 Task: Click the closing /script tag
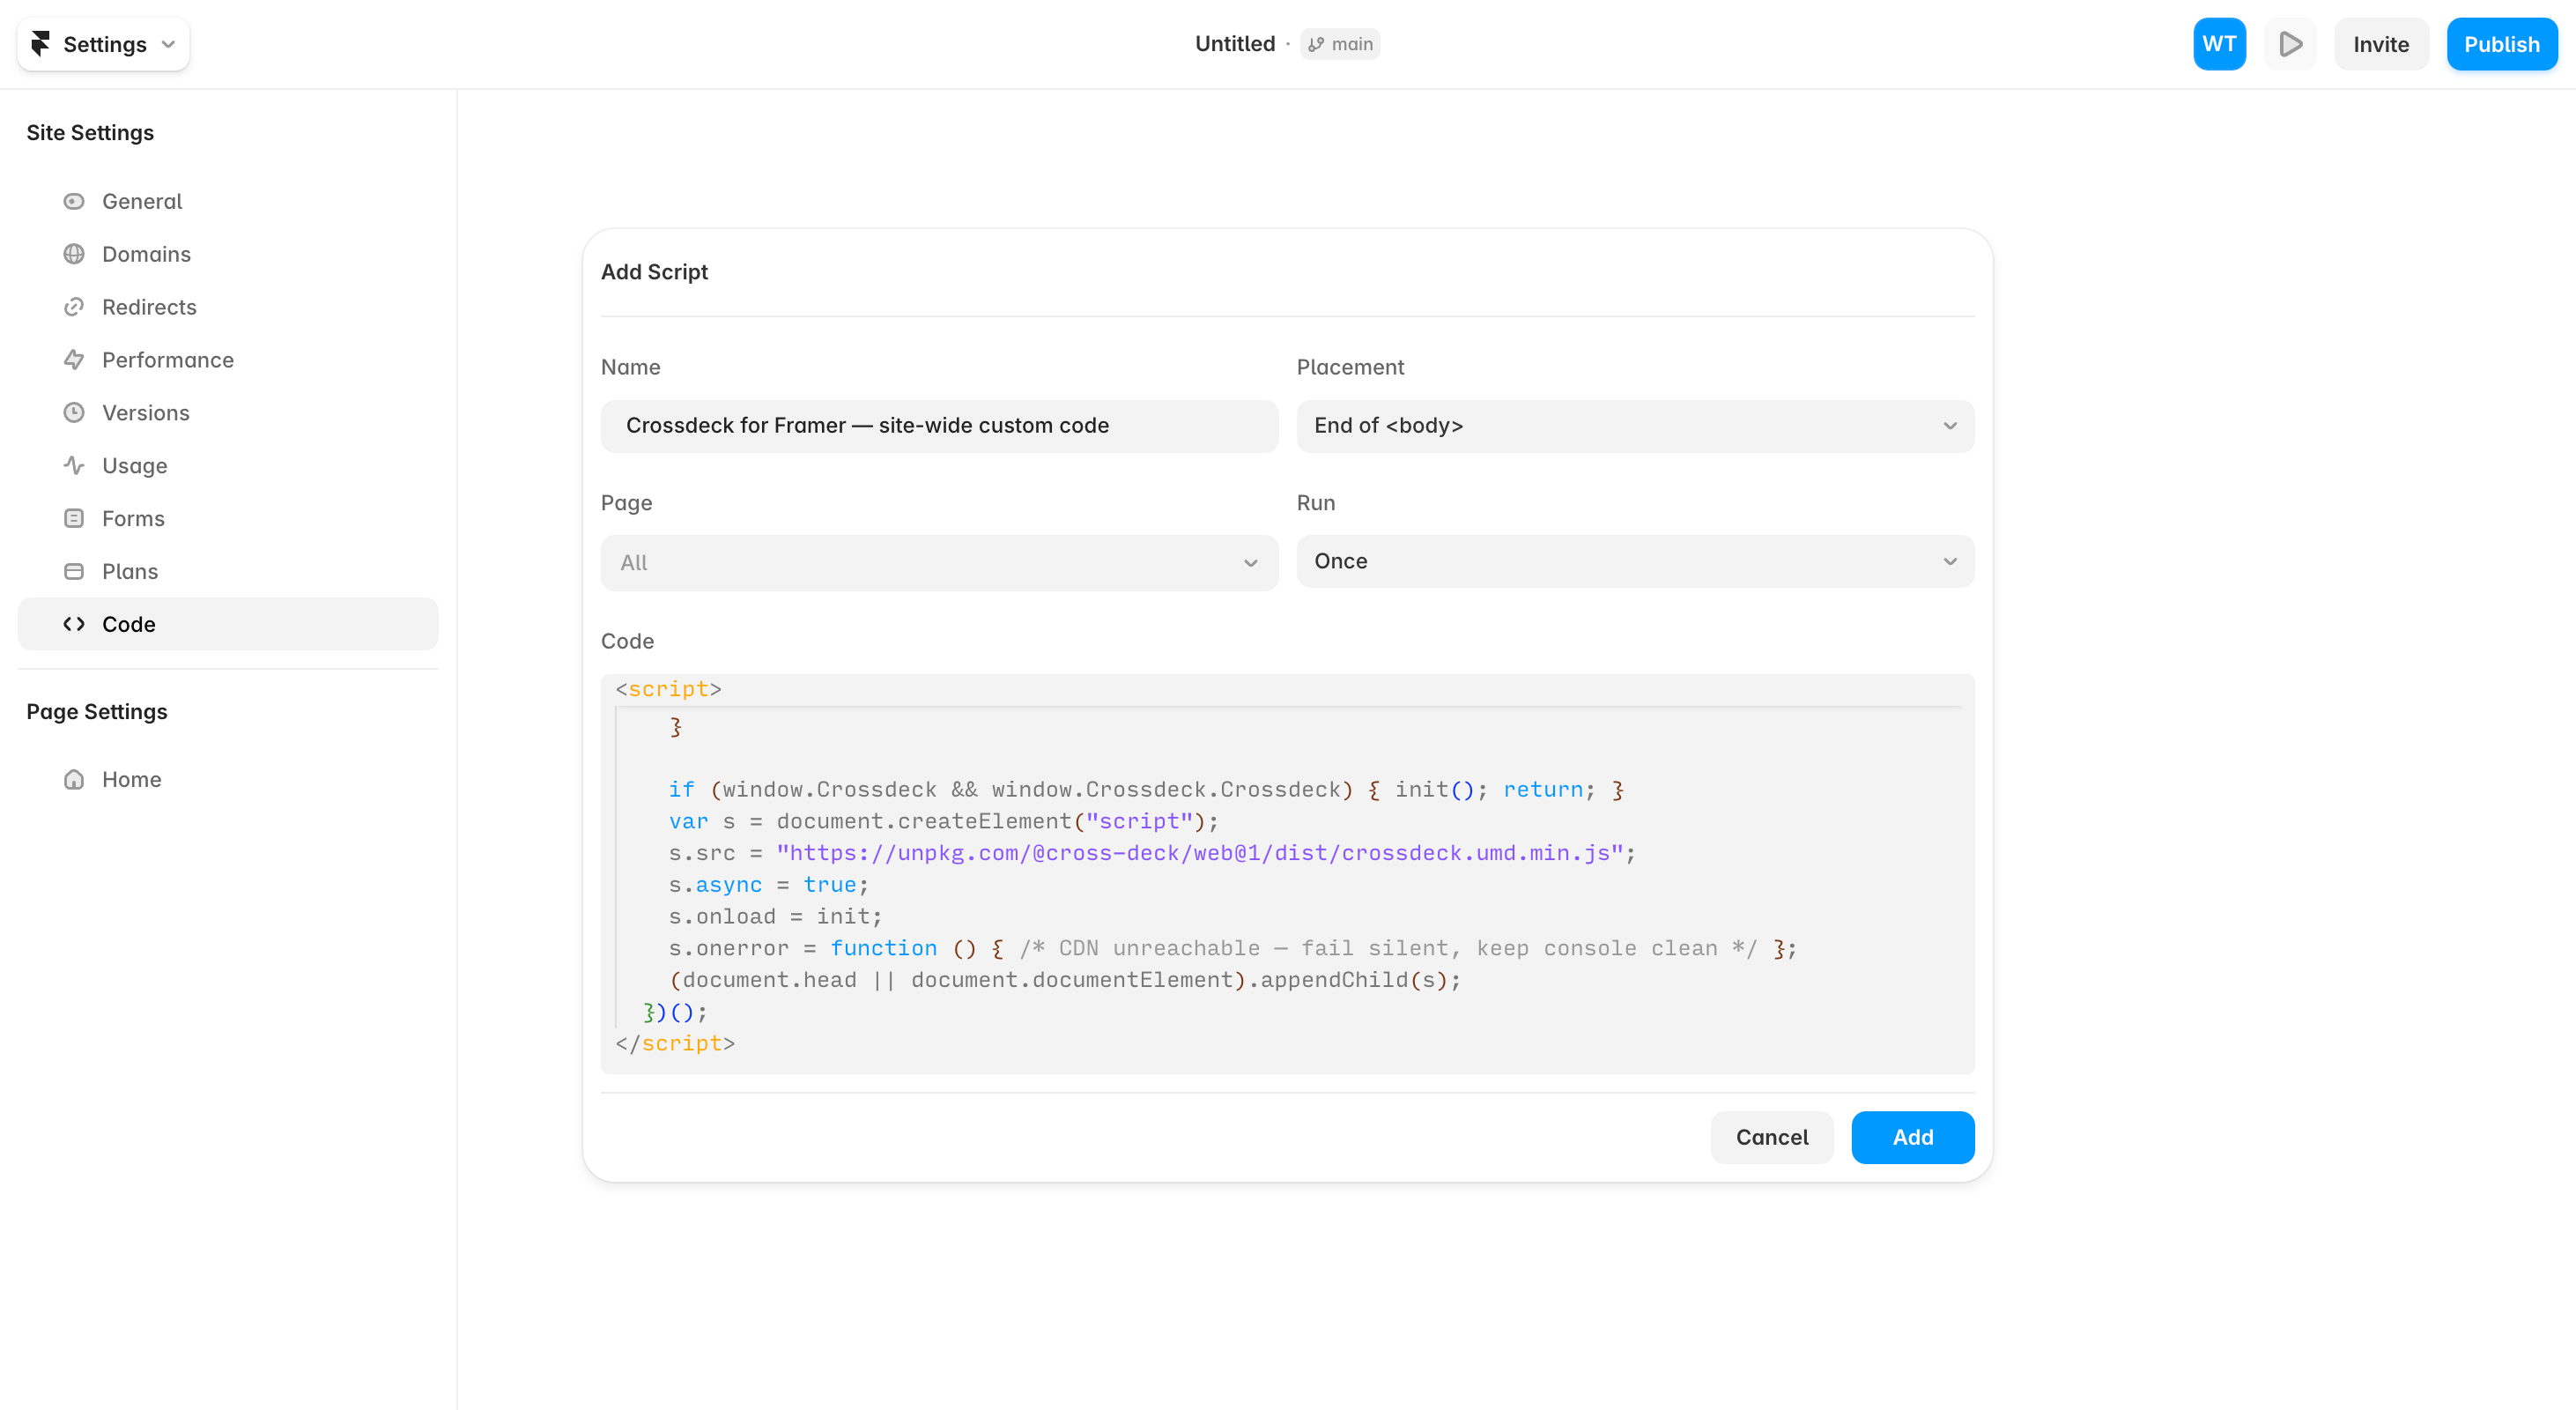click(x=675, y=1043)
